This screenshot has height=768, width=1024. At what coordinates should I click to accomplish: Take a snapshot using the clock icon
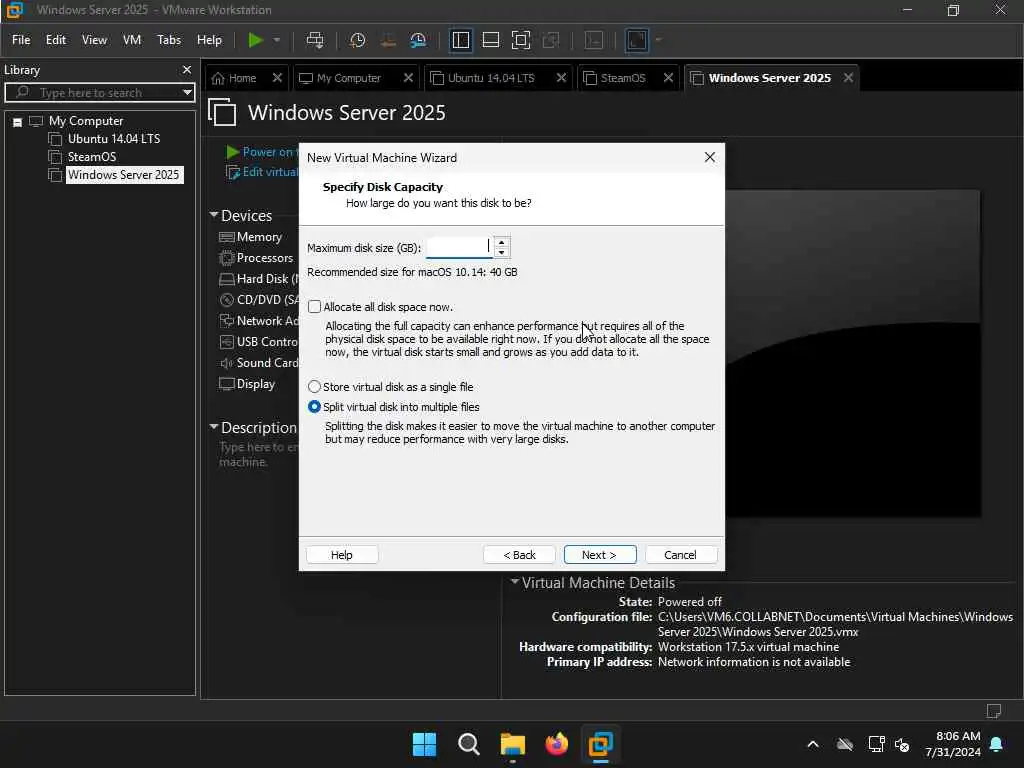click(357, 40)
